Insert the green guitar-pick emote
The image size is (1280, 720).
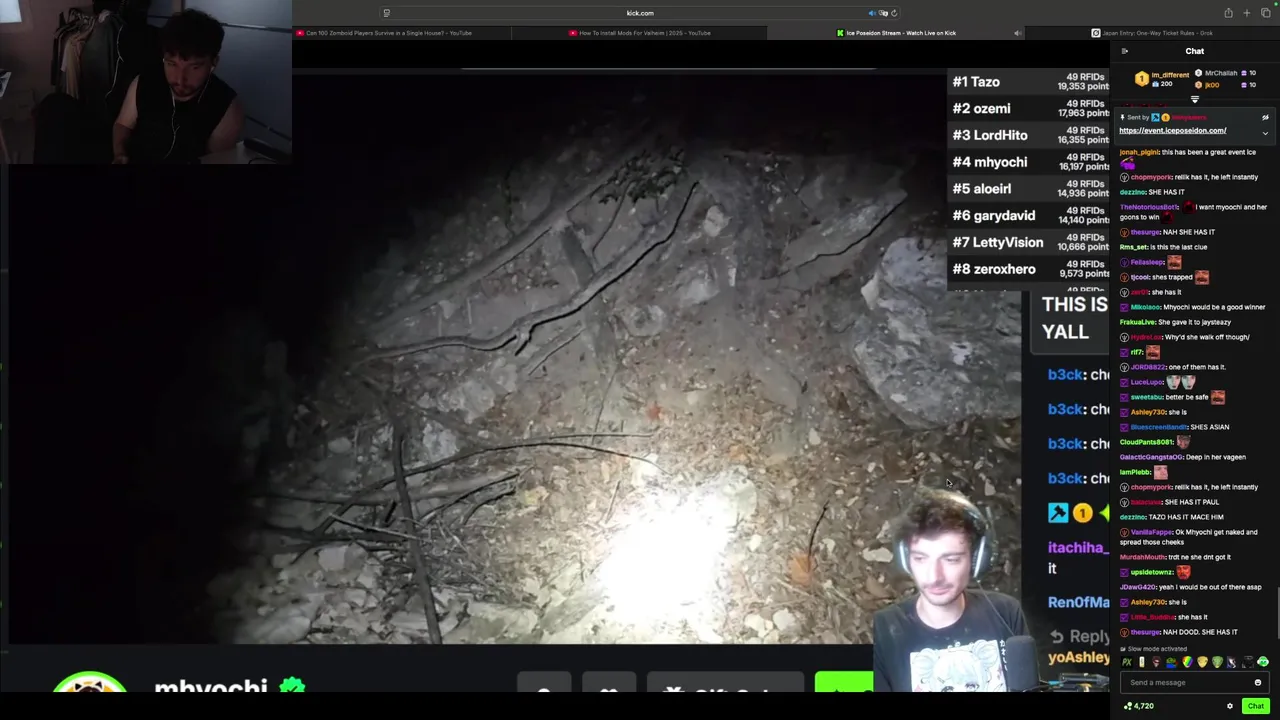1217,662
